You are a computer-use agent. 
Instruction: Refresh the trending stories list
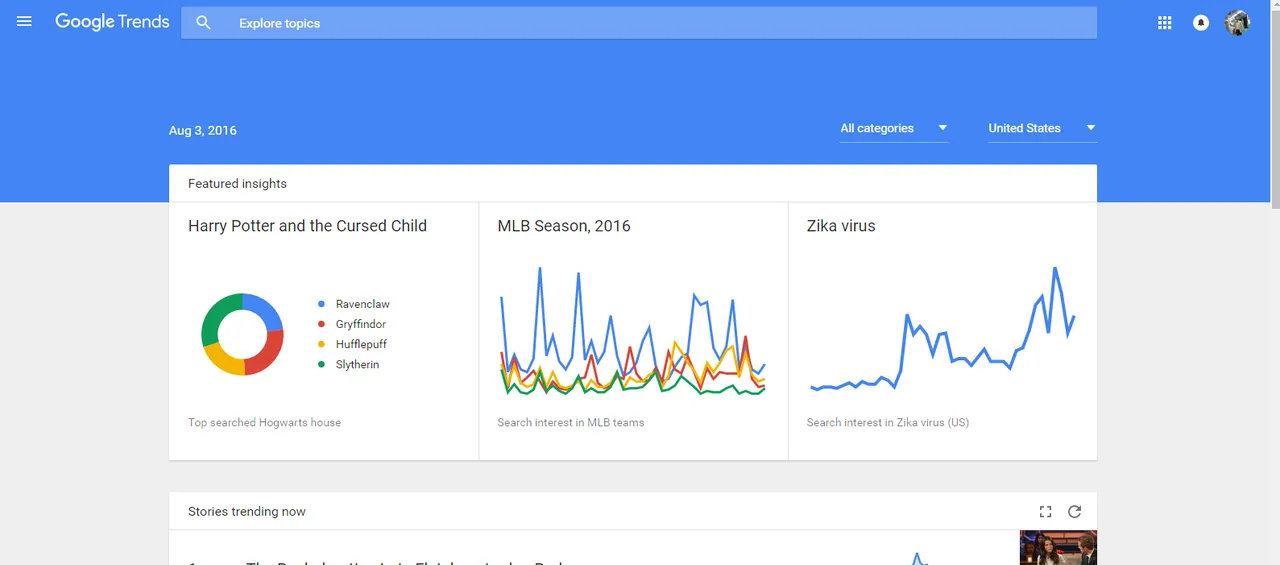tap(1074, 511)
